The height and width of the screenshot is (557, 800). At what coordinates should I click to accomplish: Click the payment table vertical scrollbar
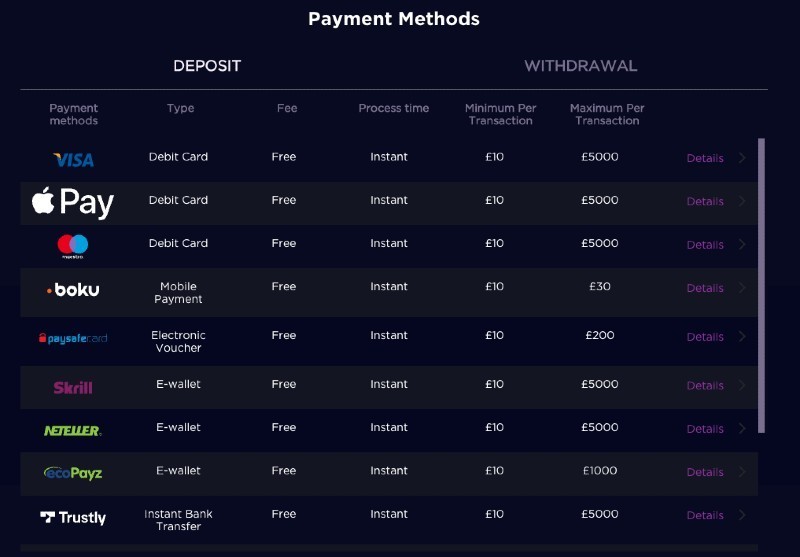coord(761,286)
